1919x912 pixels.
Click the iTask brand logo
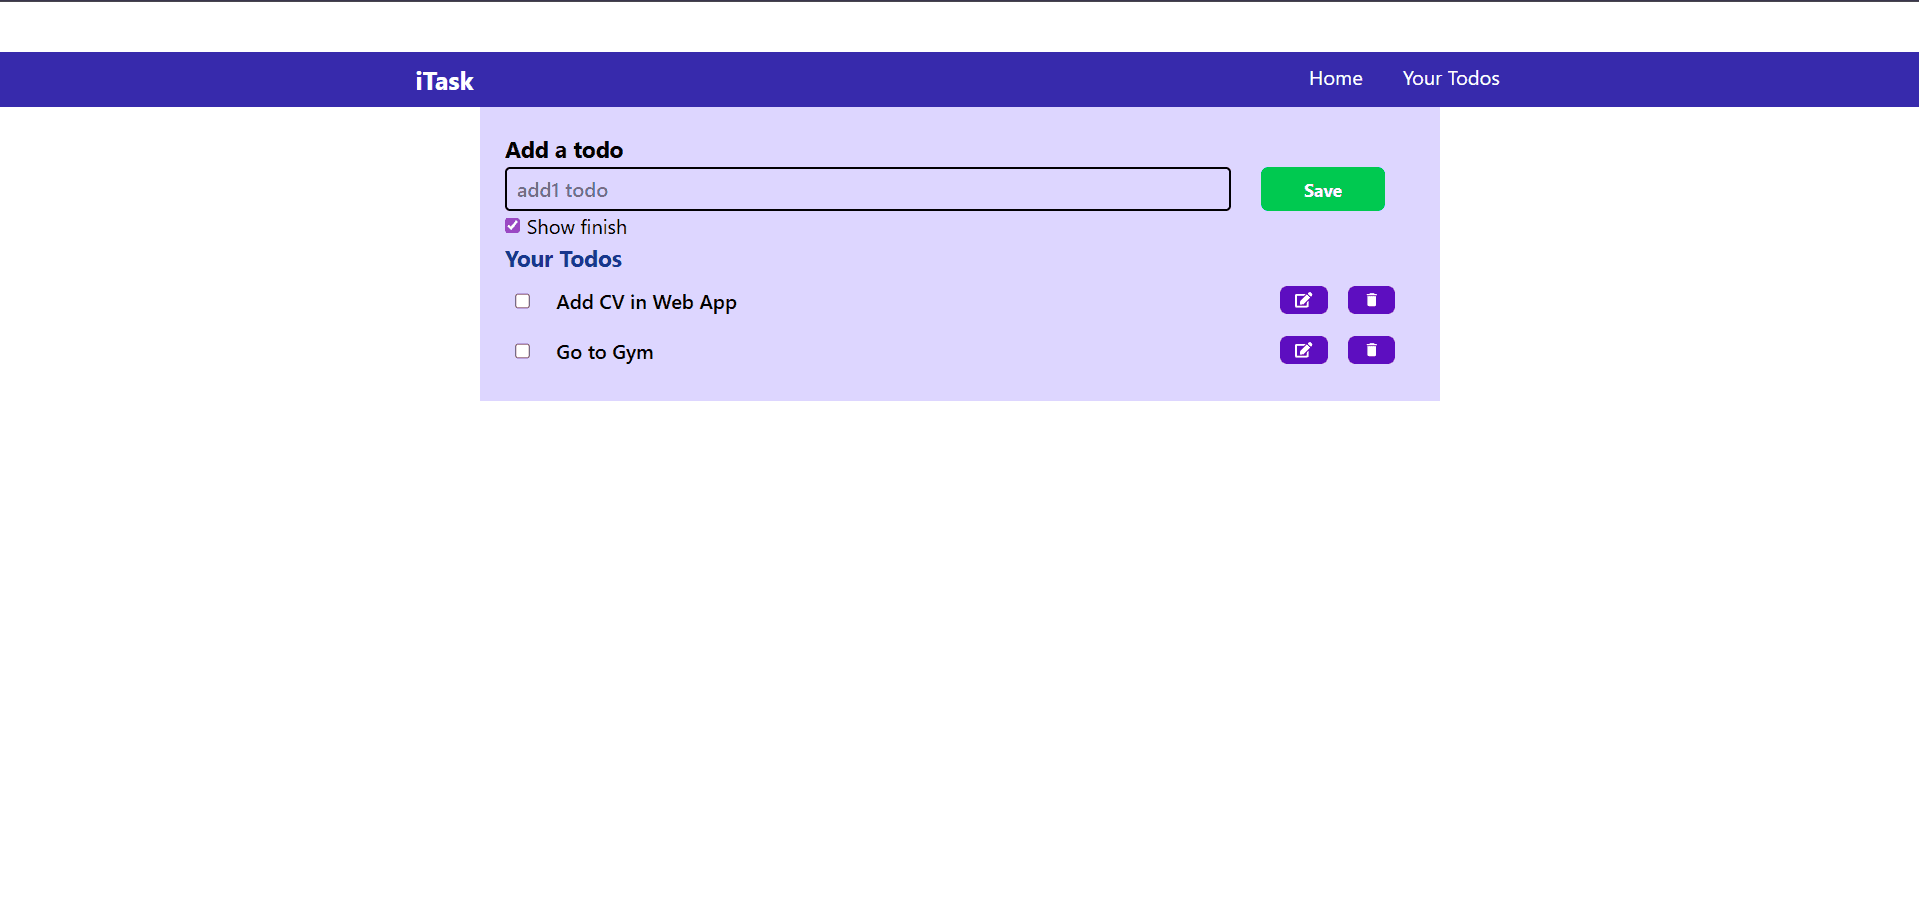(x=443, y=81)
